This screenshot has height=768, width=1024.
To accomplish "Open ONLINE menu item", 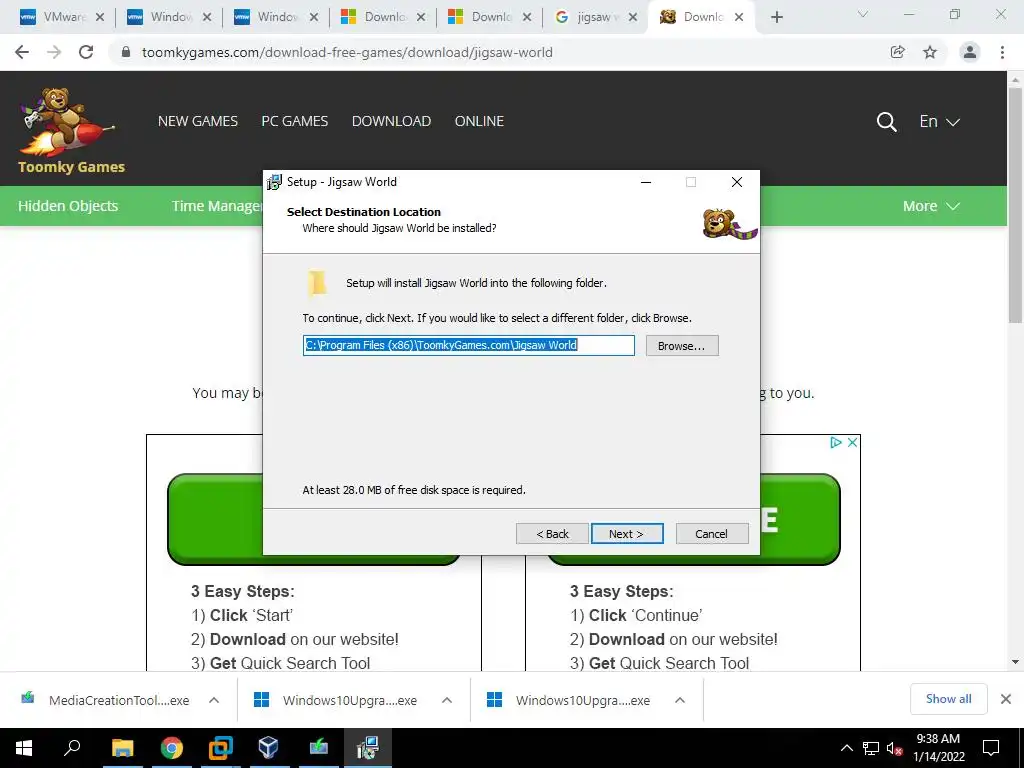I will click(479, 121).
